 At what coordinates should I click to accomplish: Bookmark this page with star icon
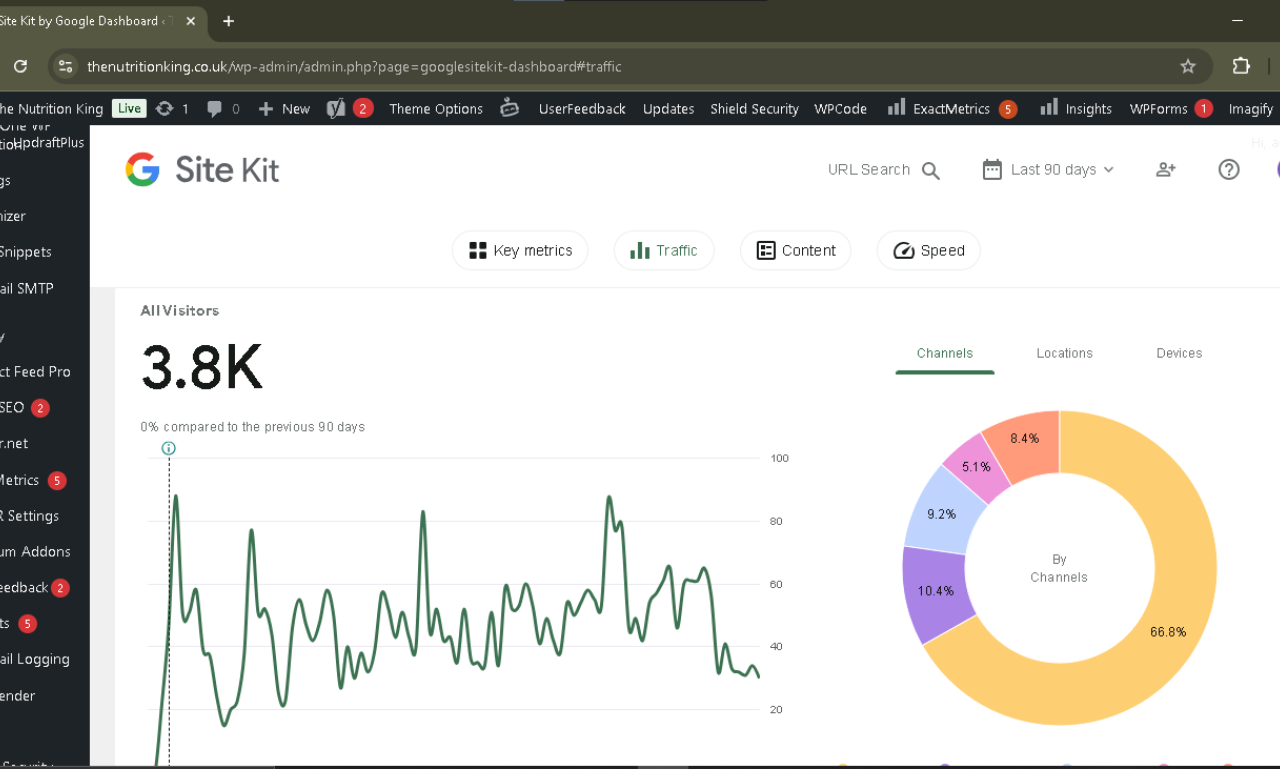[1188, 67]
